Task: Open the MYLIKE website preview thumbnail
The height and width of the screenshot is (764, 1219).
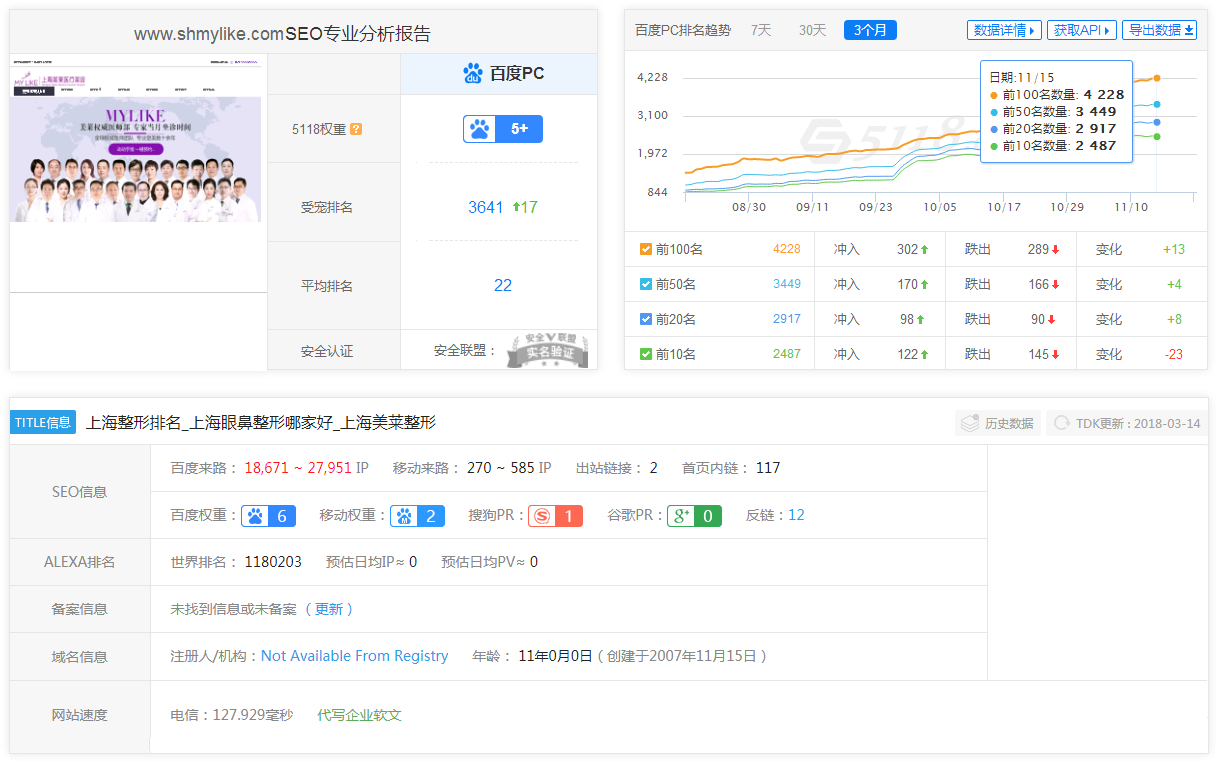Action: tap(137, 160)
